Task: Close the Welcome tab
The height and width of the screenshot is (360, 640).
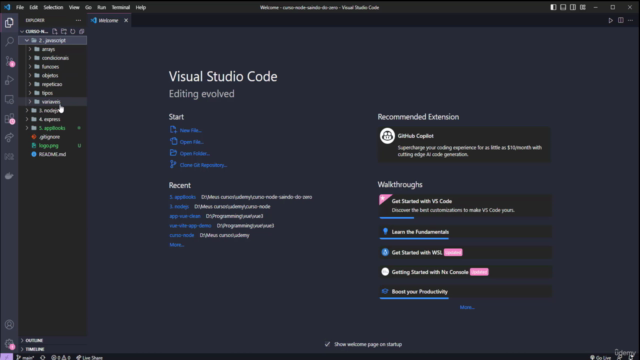Action: click(x=126, y=20)
